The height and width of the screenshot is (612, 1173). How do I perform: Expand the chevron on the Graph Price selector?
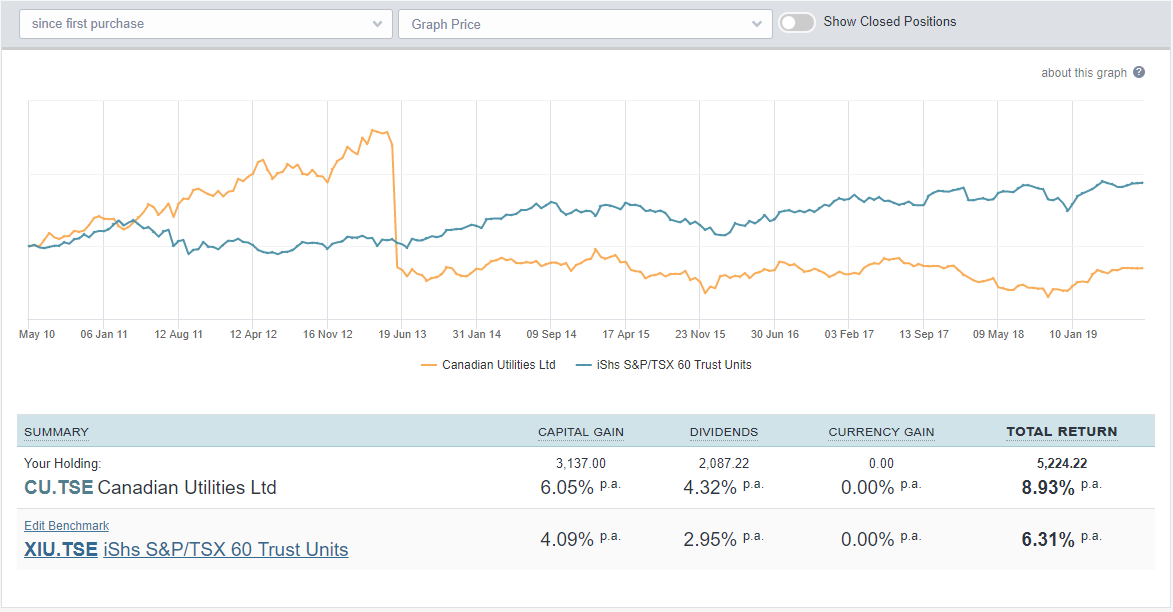(x=757, y=23)
